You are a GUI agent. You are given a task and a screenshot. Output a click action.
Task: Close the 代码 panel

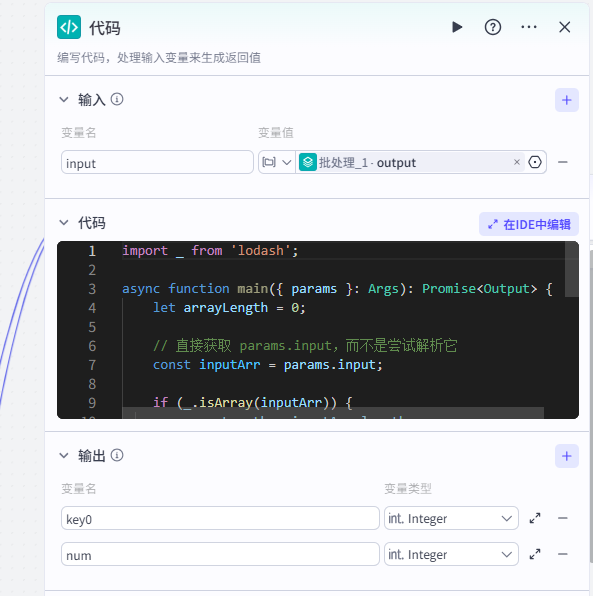pyautogui.click(x=564, y=27)
